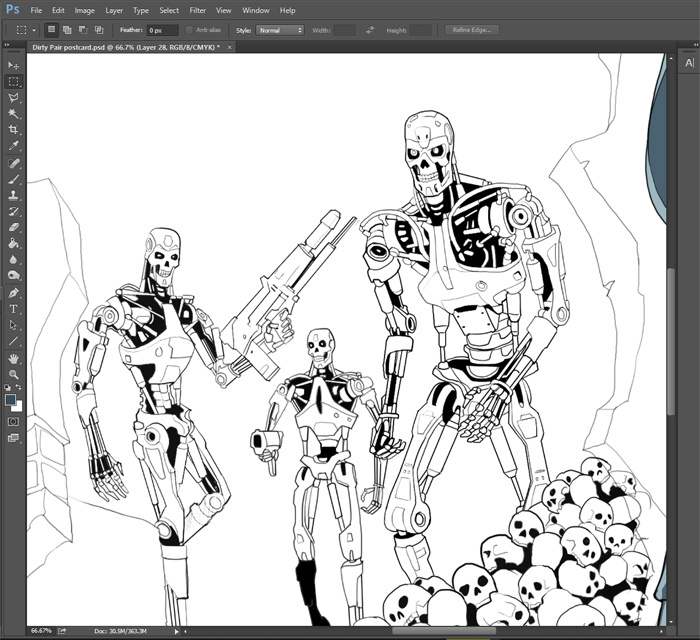
Task: Select the Polygonal Lasso tool
Action: coord(13,98)
